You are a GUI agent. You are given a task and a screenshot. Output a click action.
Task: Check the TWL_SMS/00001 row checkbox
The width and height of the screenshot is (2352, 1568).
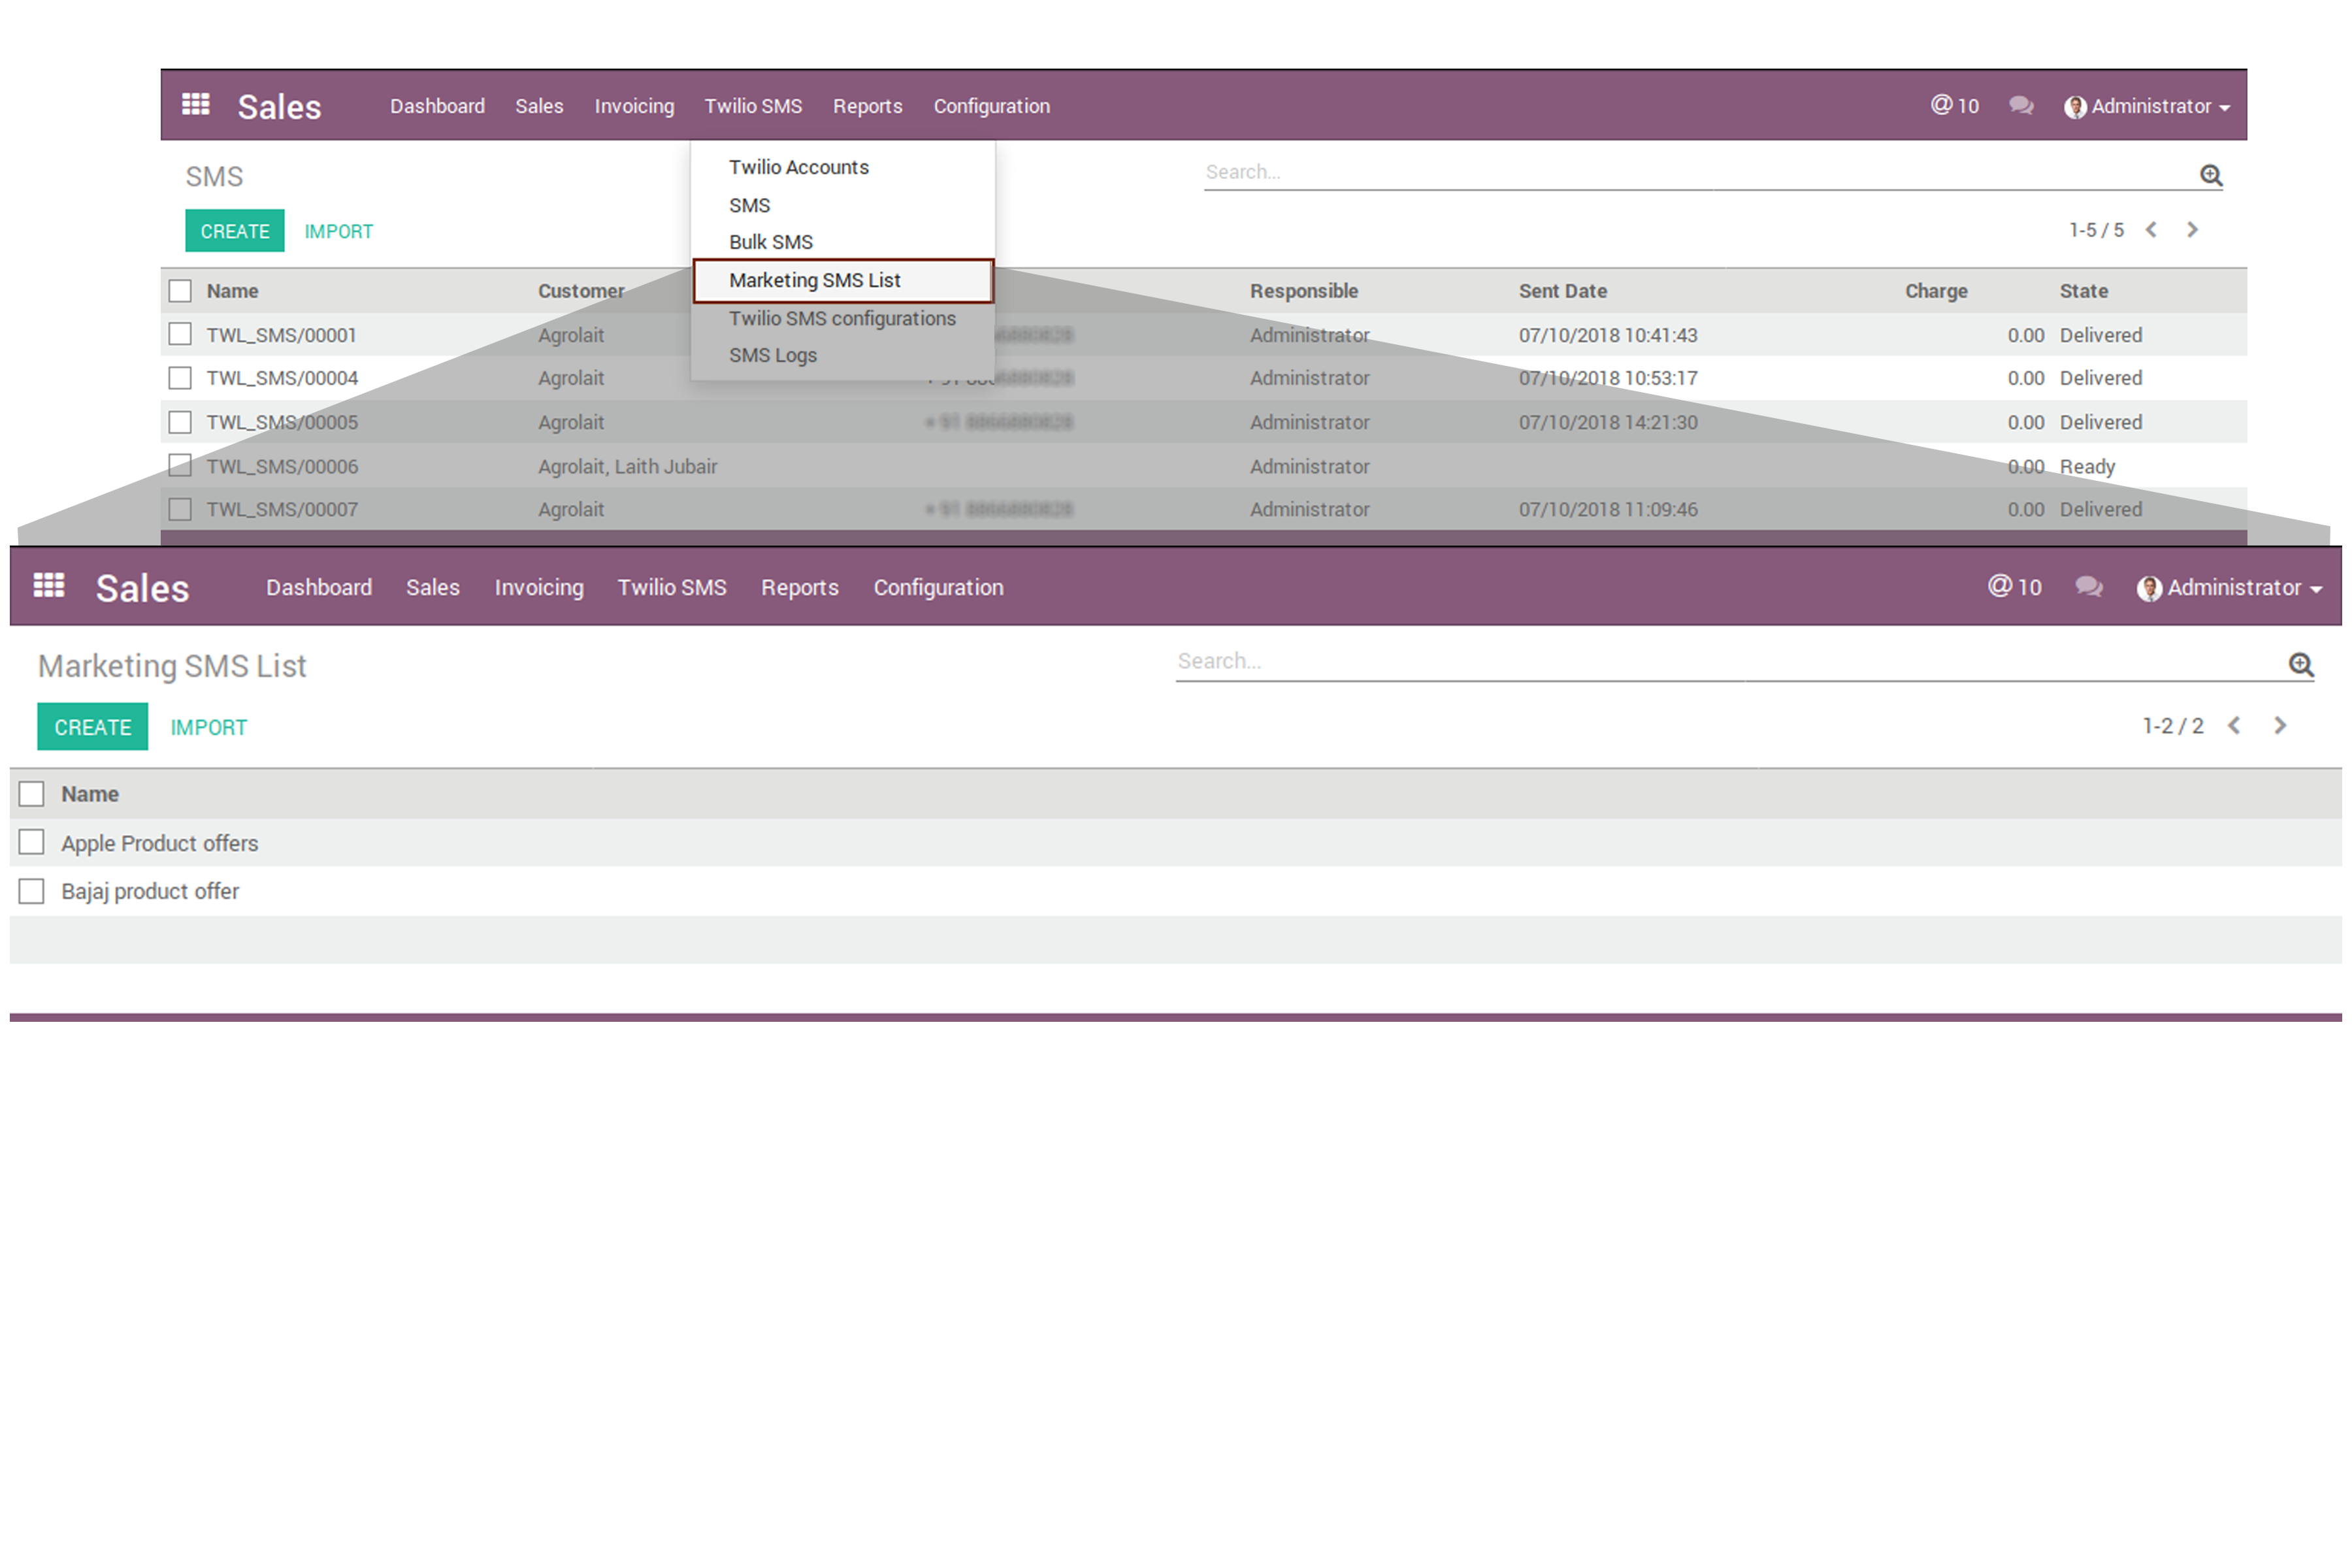tap(180, 334)
